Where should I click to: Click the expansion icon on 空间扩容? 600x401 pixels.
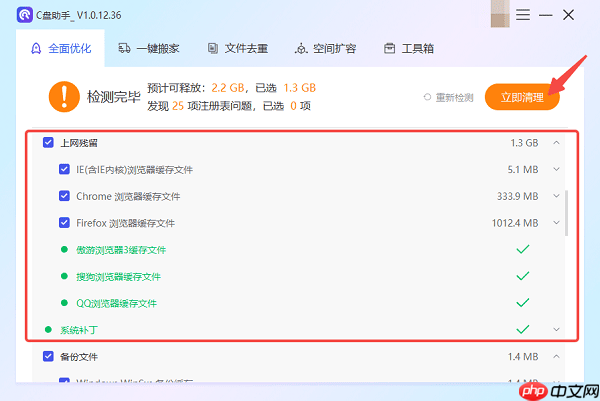[301, 49]
